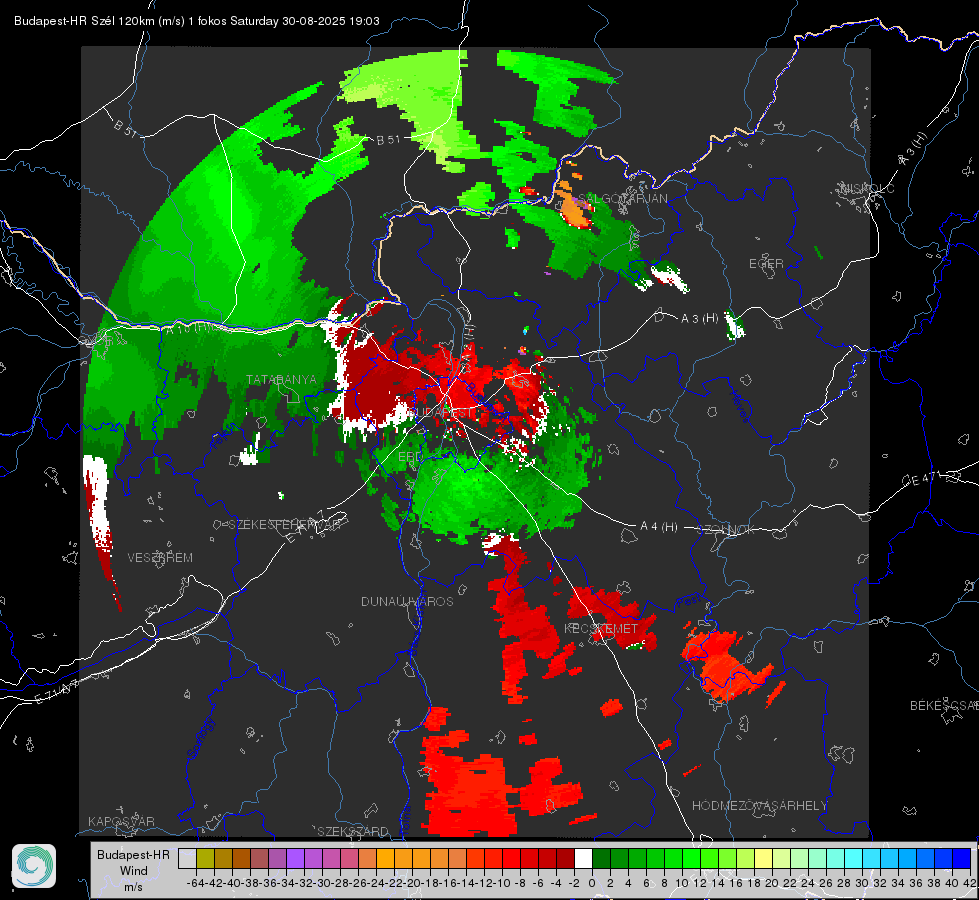Viewport: 979px width, 900px height.
Task: Pick the amber swatch between -24 and -22
Action: pos(385,859)
